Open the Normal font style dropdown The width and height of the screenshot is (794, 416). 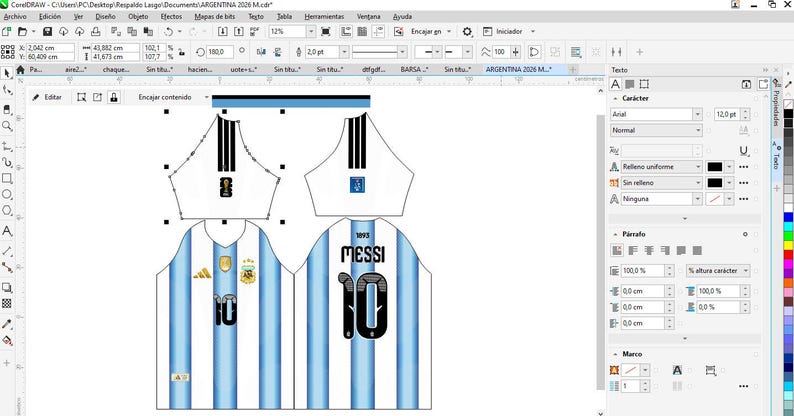698,131
